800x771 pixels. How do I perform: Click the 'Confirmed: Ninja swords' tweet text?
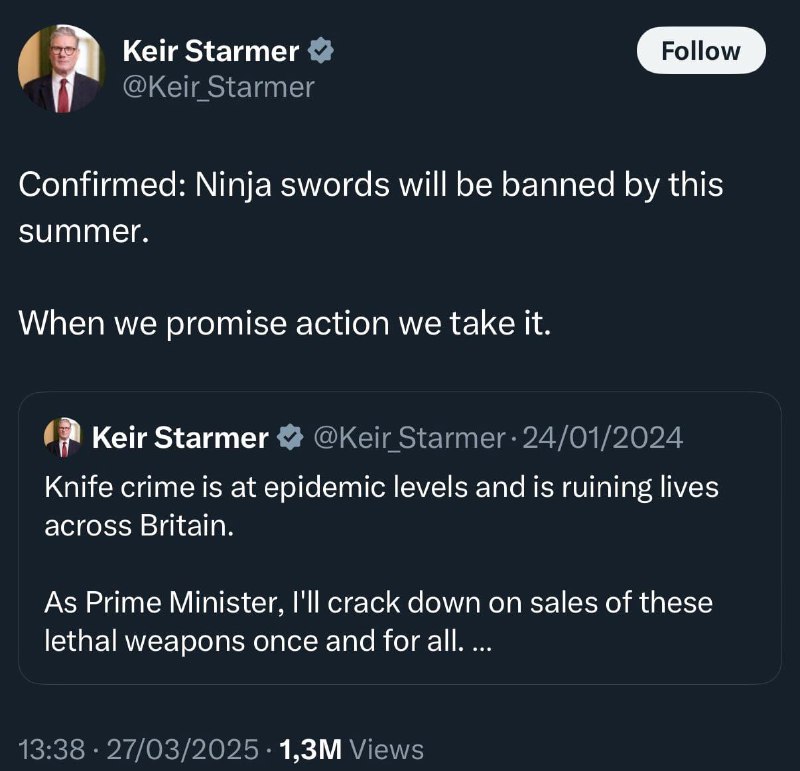click(371, 208)
